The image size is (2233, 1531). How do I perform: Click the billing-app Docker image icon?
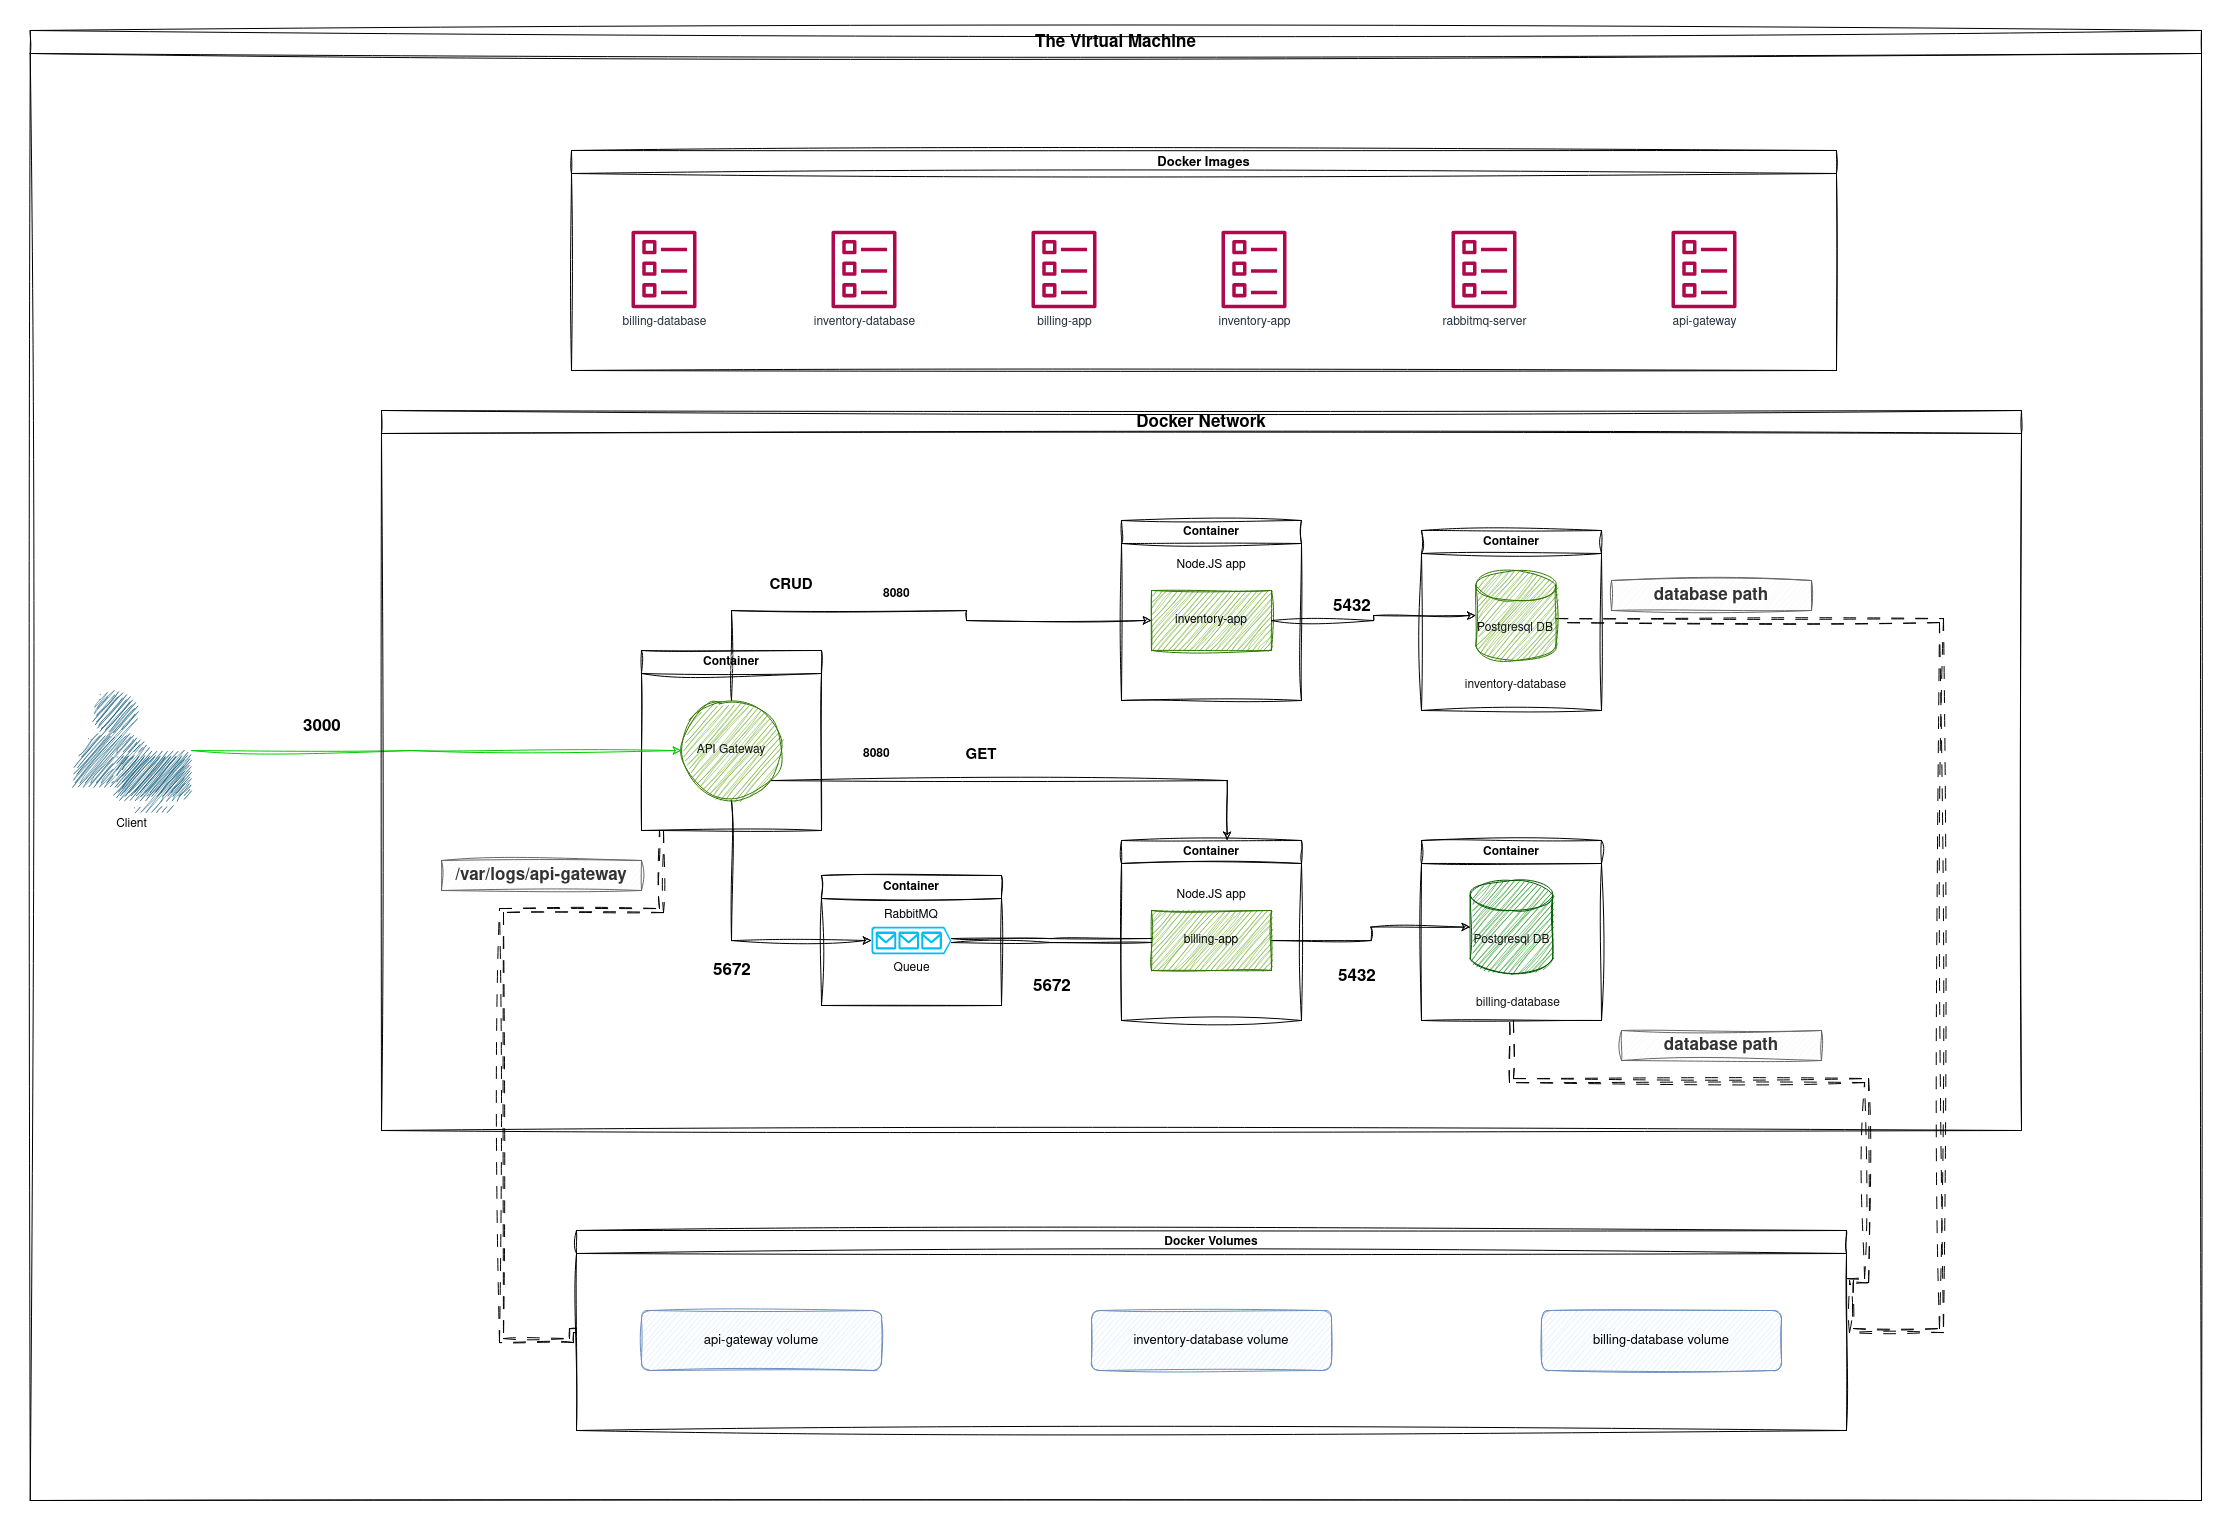pos(1063,269)
